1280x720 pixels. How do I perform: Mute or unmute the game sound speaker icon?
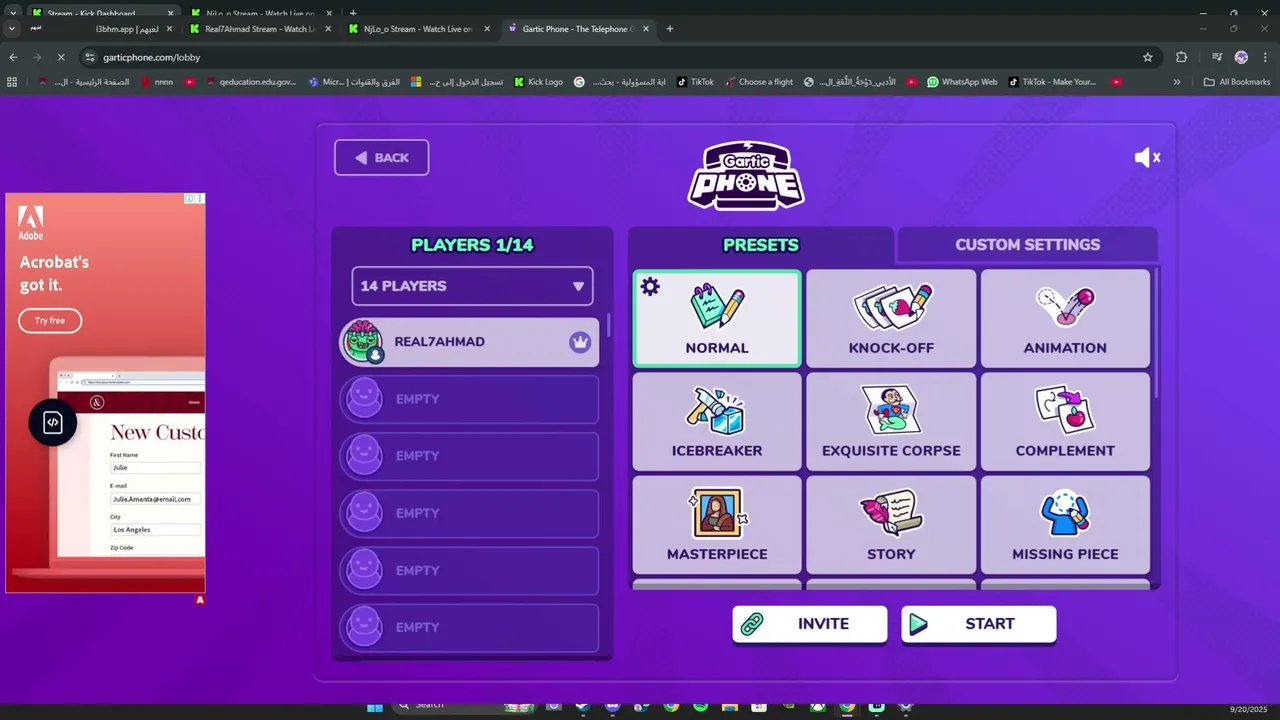(1147, 157)
